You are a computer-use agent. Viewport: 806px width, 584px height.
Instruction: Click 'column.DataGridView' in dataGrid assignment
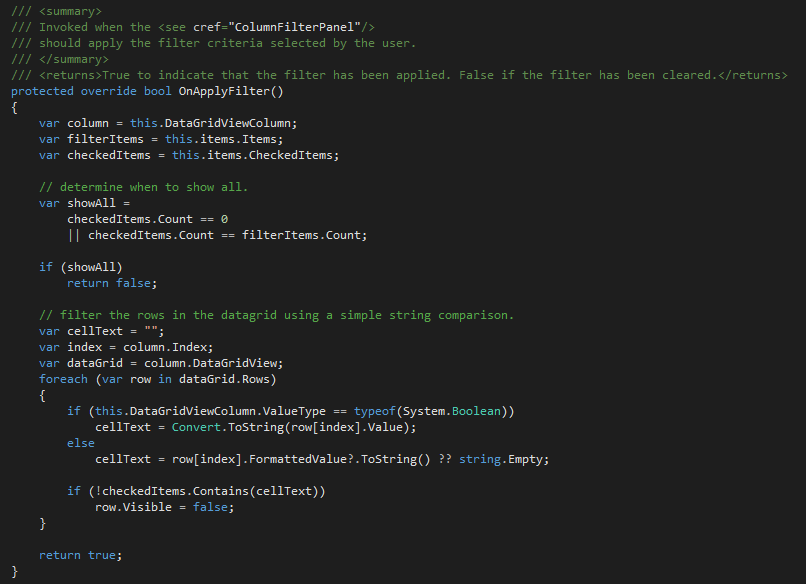[x=211, y=363]
